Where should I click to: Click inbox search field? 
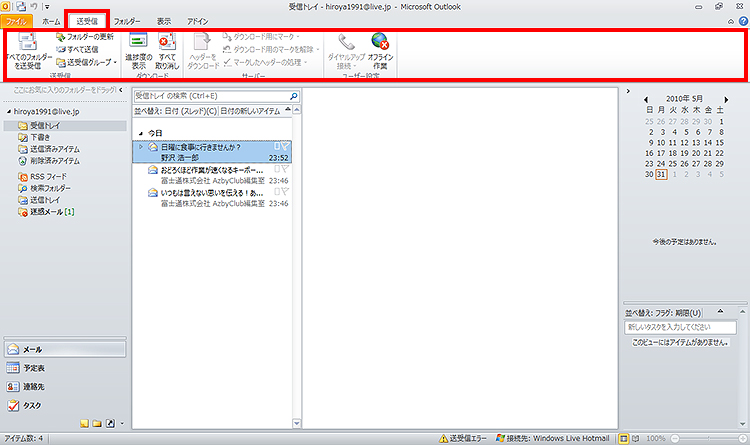tap(211, 96)
